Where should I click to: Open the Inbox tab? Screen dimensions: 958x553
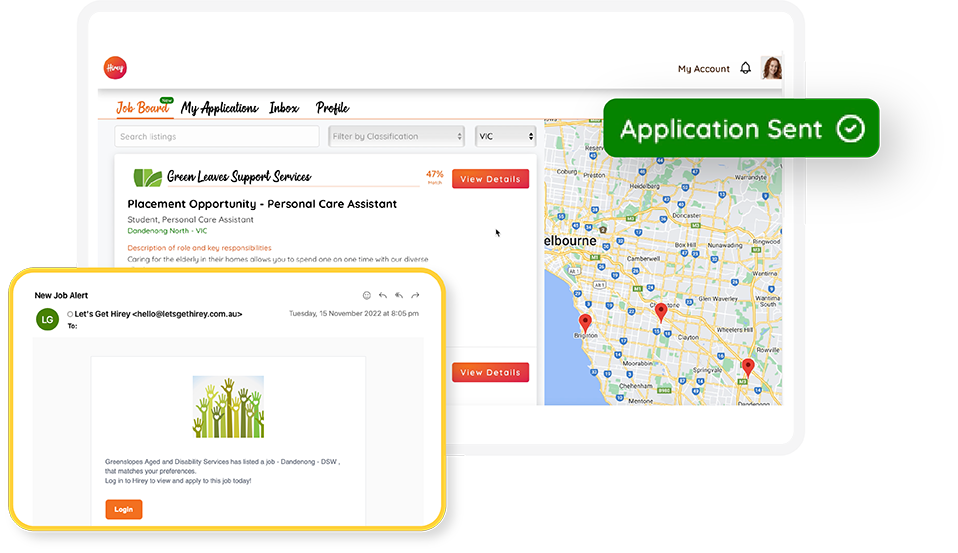tap(284, 108)
